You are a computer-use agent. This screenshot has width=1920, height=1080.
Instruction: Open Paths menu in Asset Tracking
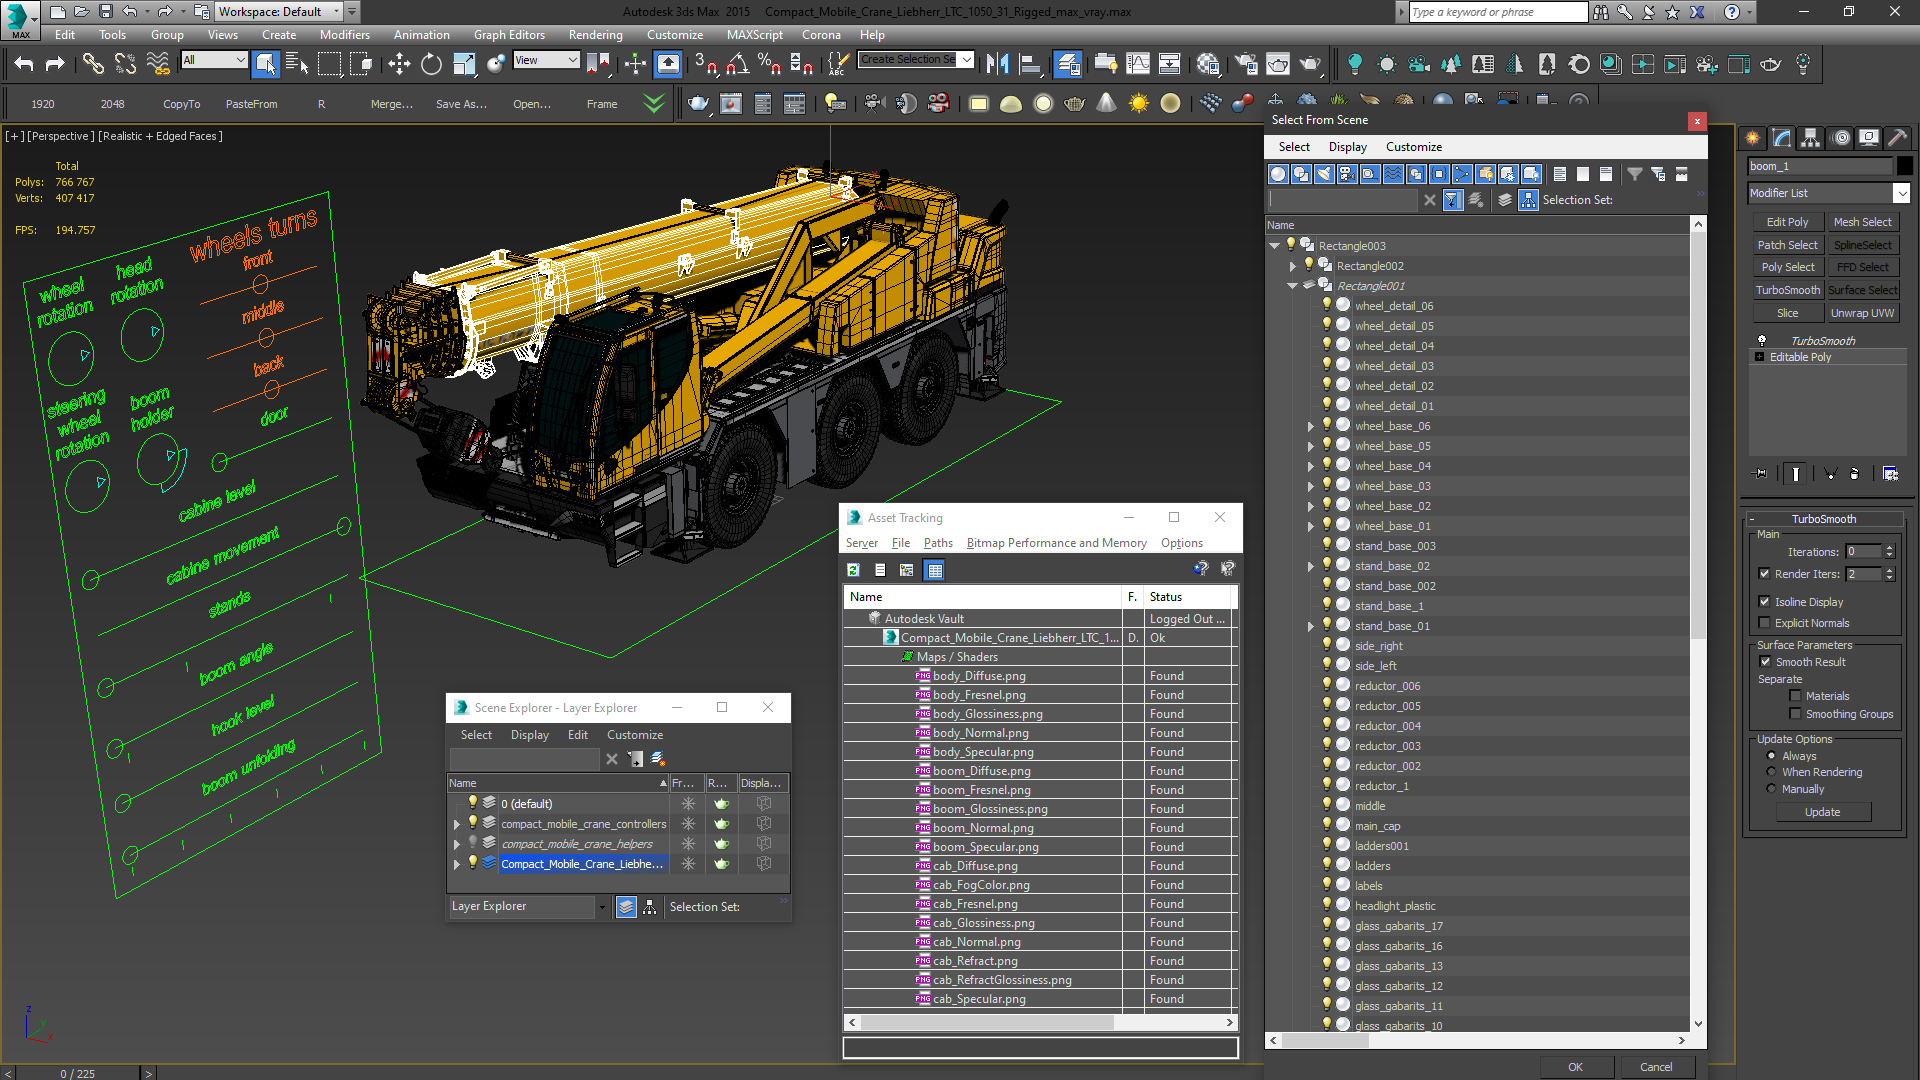(x=937, y=543)
